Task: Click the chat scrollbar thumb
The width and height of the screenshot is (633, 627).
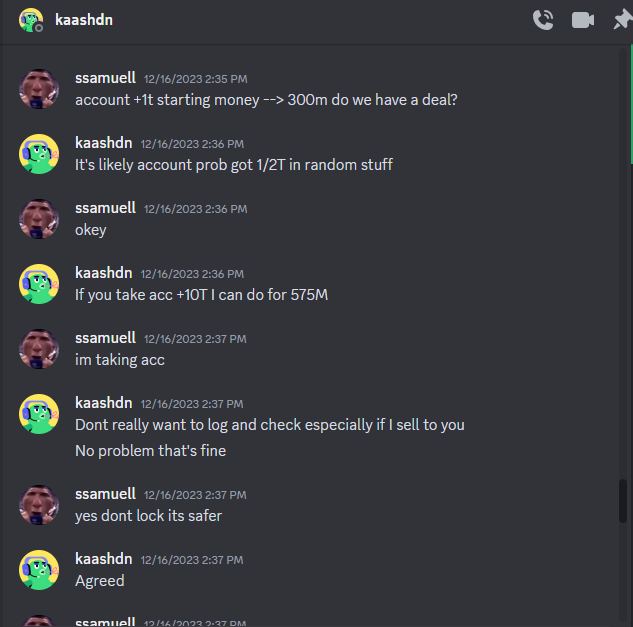Action: [x=623, y=501]
